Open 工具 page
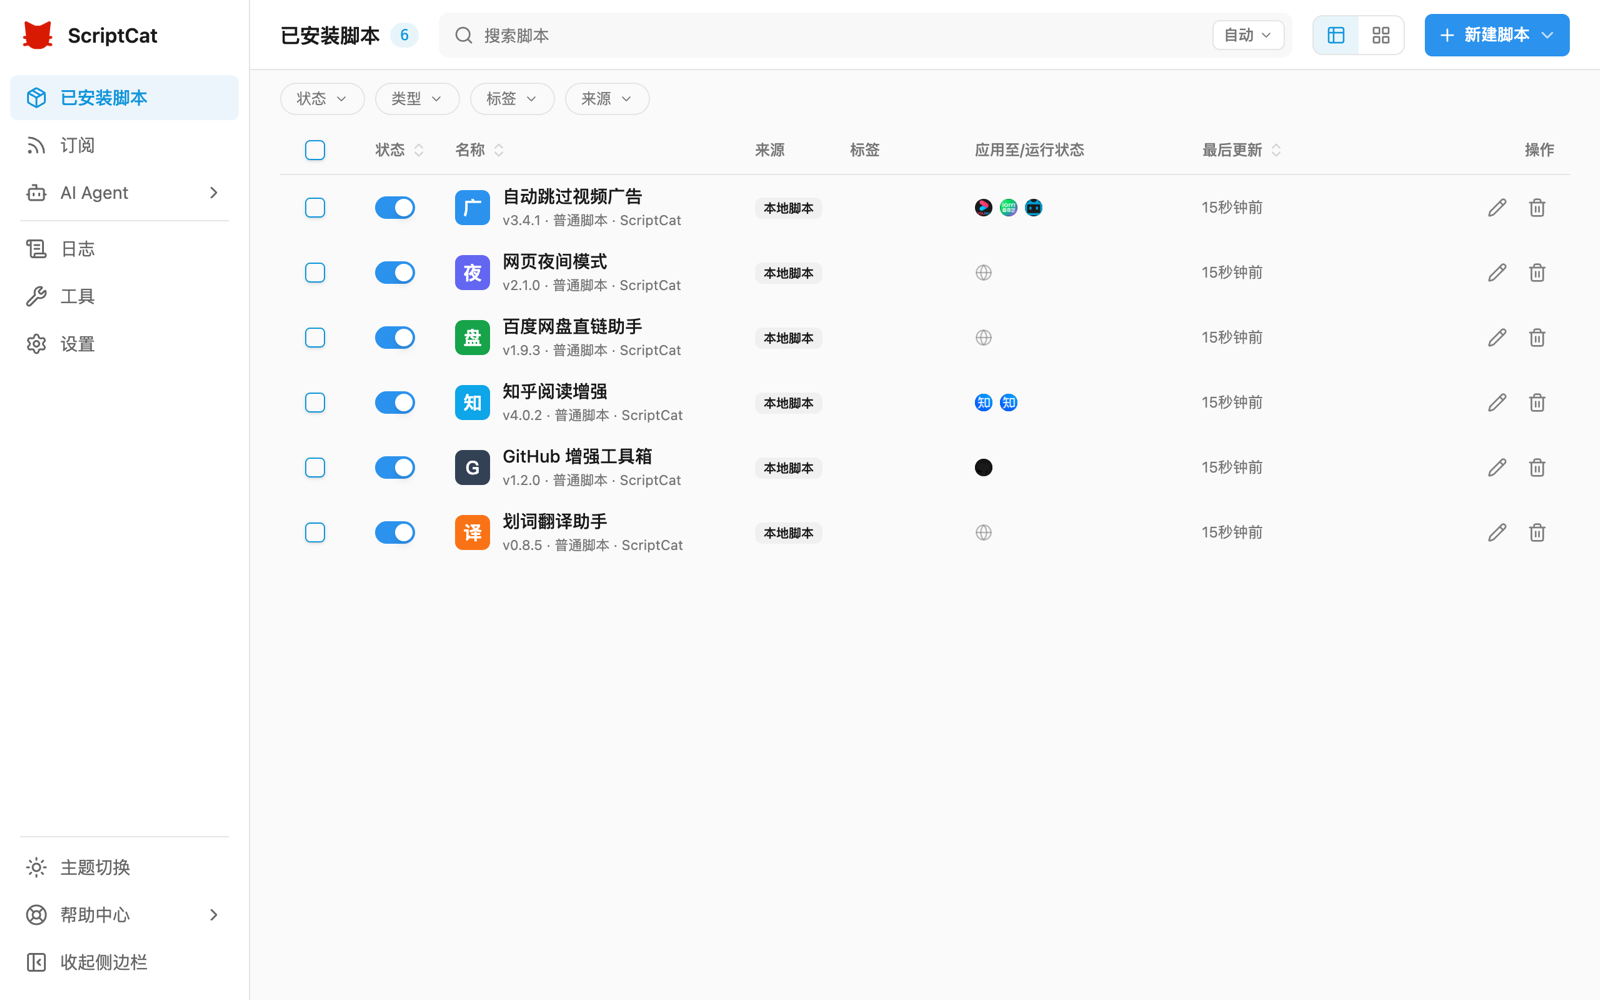 coord(124,297)
